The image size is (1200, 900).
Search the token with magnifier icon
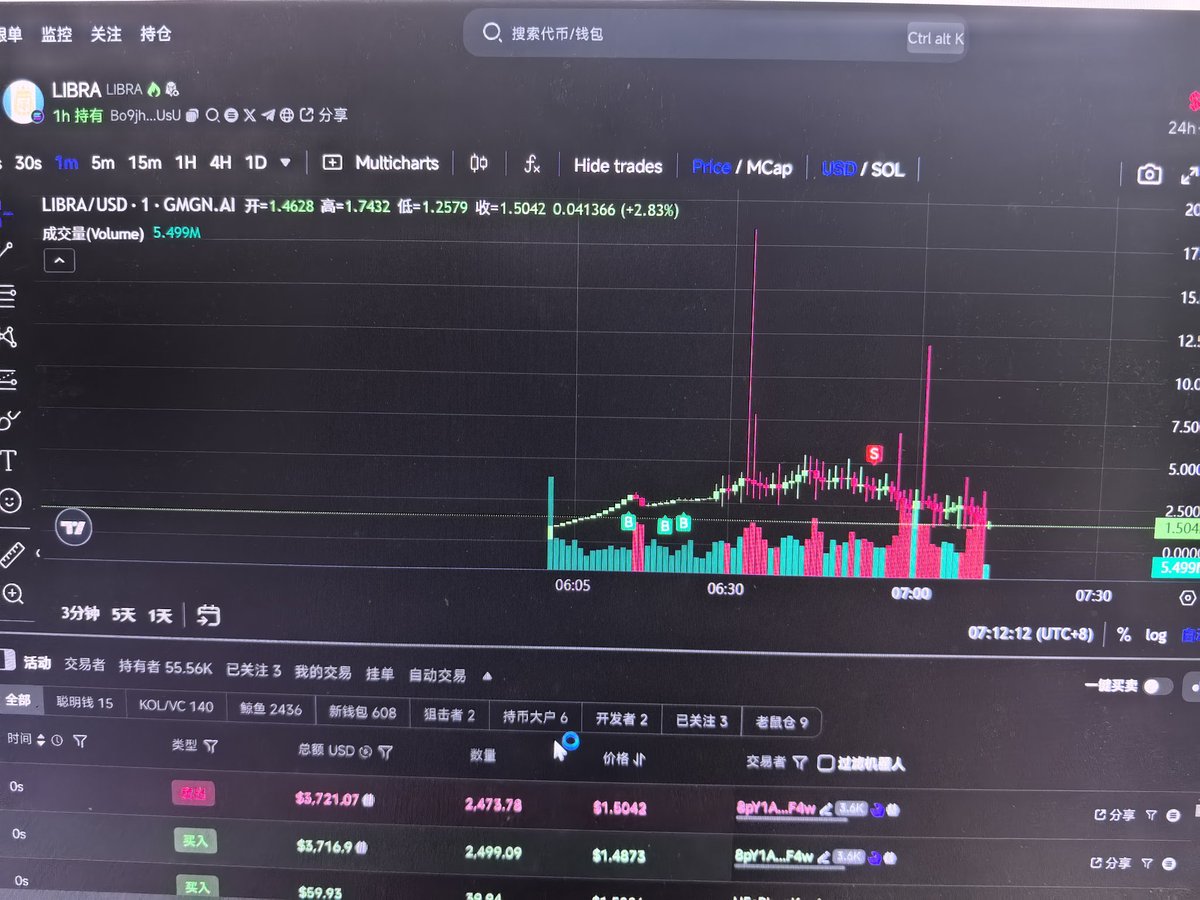click(x=212, y=115)
